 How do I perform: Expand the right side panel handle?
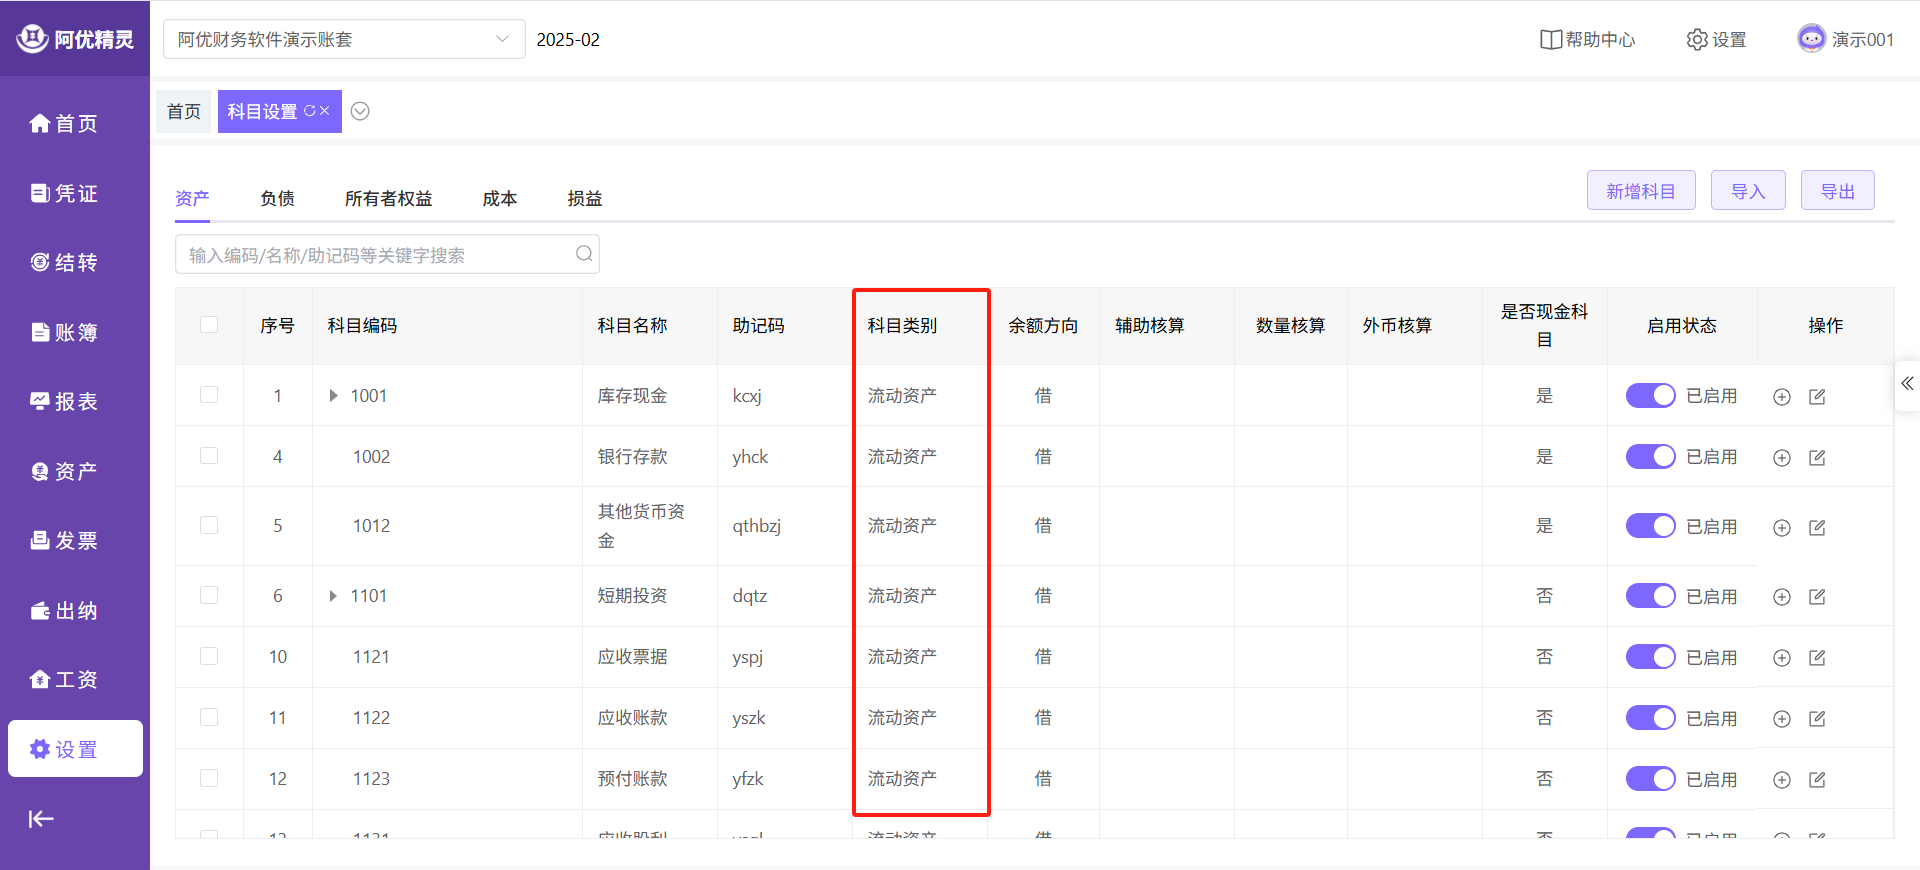[1907, 384]
